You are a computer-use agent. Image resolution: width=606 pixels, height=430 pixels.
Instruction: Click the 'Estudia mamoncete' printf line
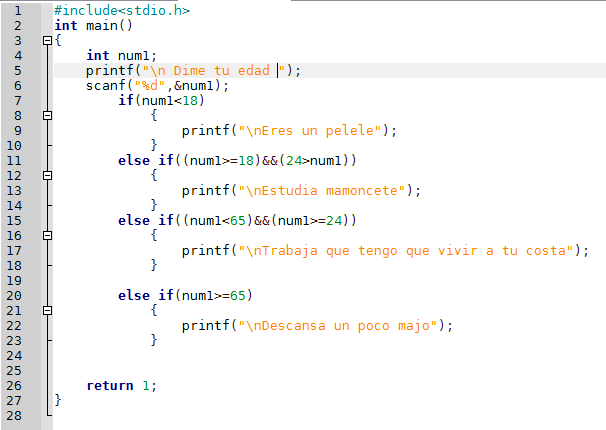coord(301,190)
